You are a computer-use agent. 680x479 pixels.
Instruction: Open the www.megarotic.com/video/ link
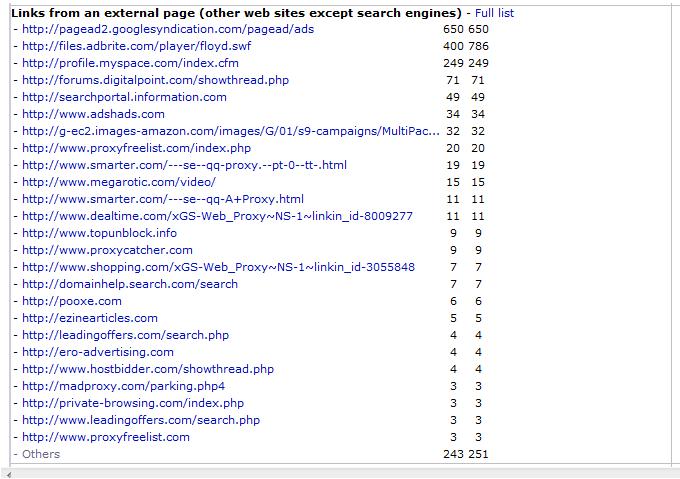(x=118, y=182)
